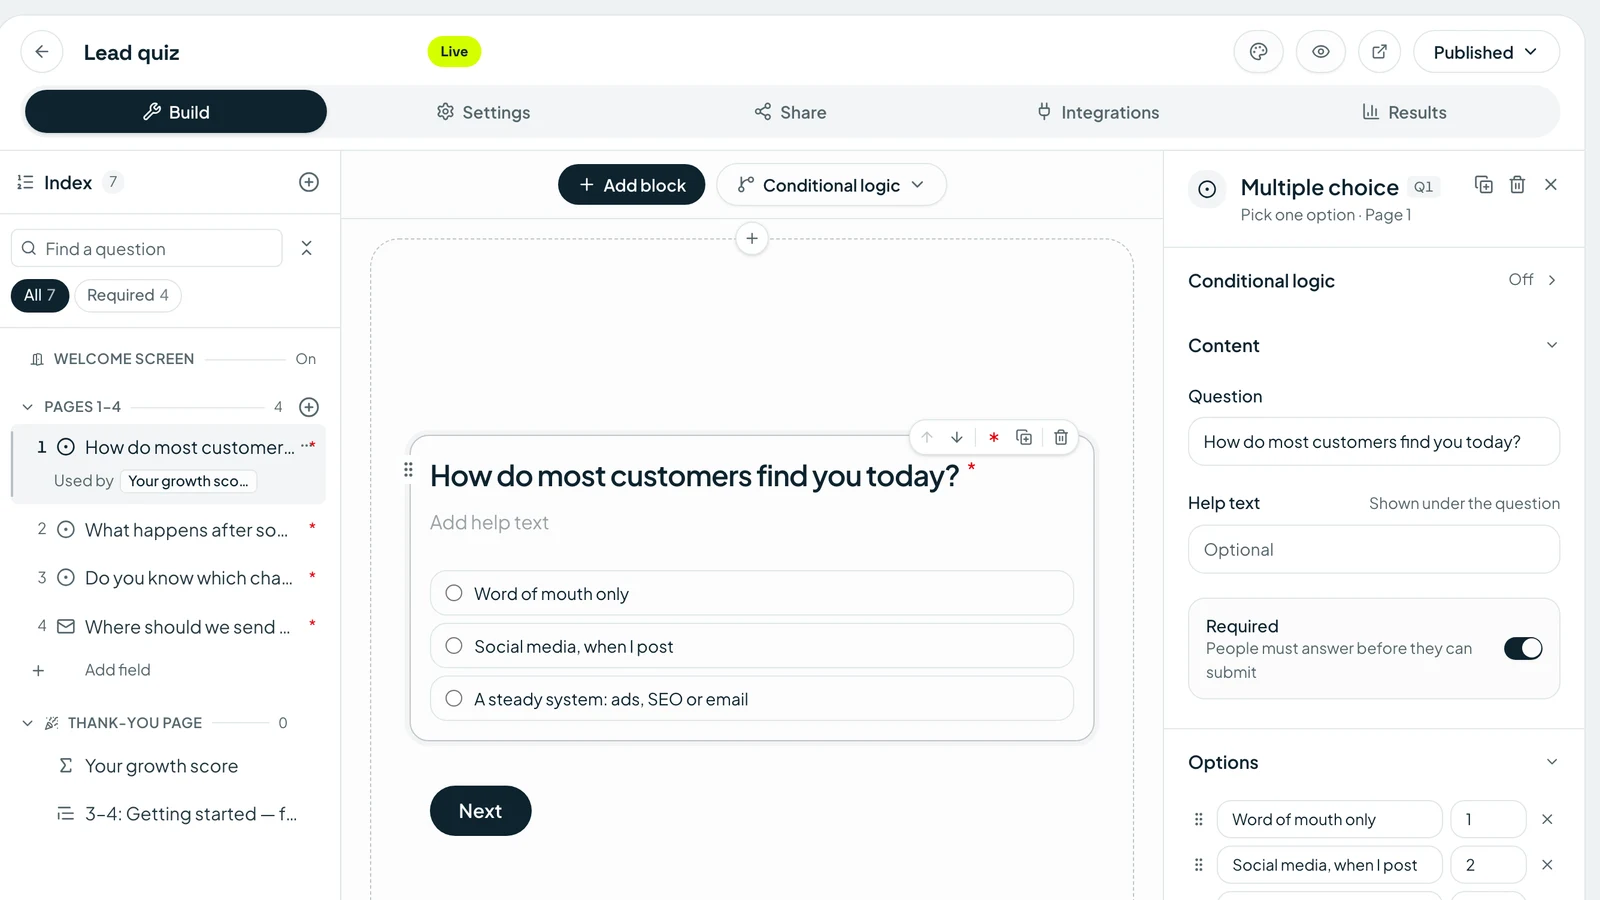The height and width of the screenshot is (900, 1600).
Task: Open the Results tab
Action: pyautogui.click(x=1404, y=112)
